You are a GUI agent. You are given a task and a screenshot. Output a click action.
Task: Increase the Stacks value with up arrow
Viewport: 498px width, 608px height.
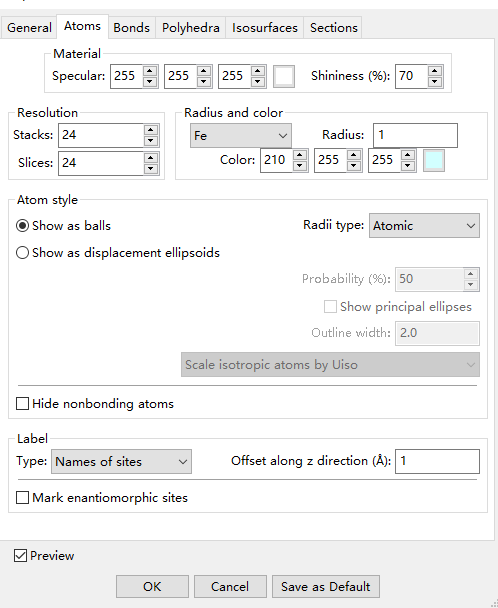pyautogui.click(x=151, y=130)
